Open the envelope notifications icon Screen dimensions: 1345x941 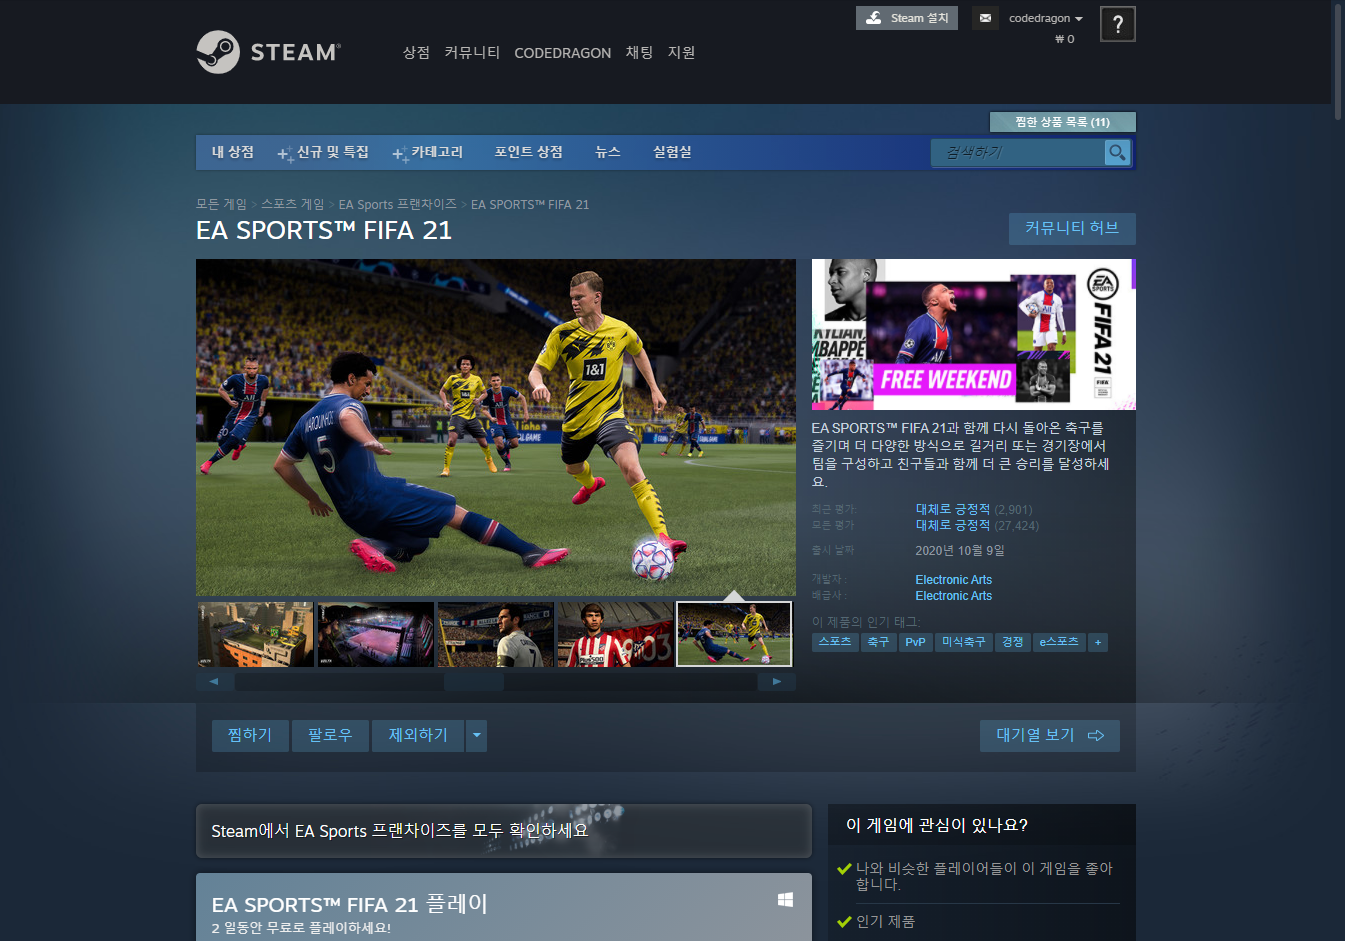coord(985,18)
